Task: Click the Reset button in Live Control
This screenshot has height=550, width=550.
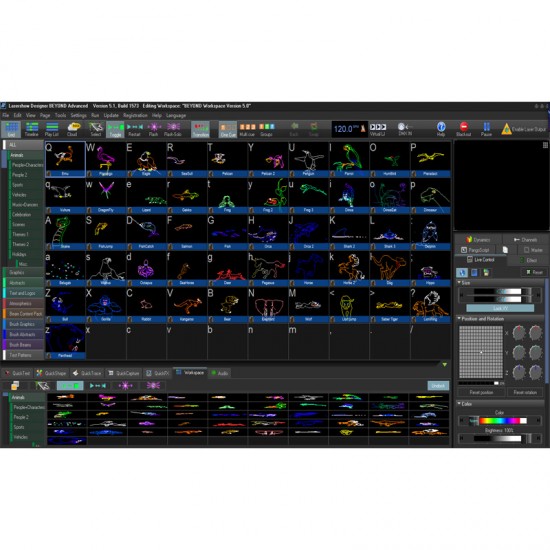Action: tap(535, 272)
